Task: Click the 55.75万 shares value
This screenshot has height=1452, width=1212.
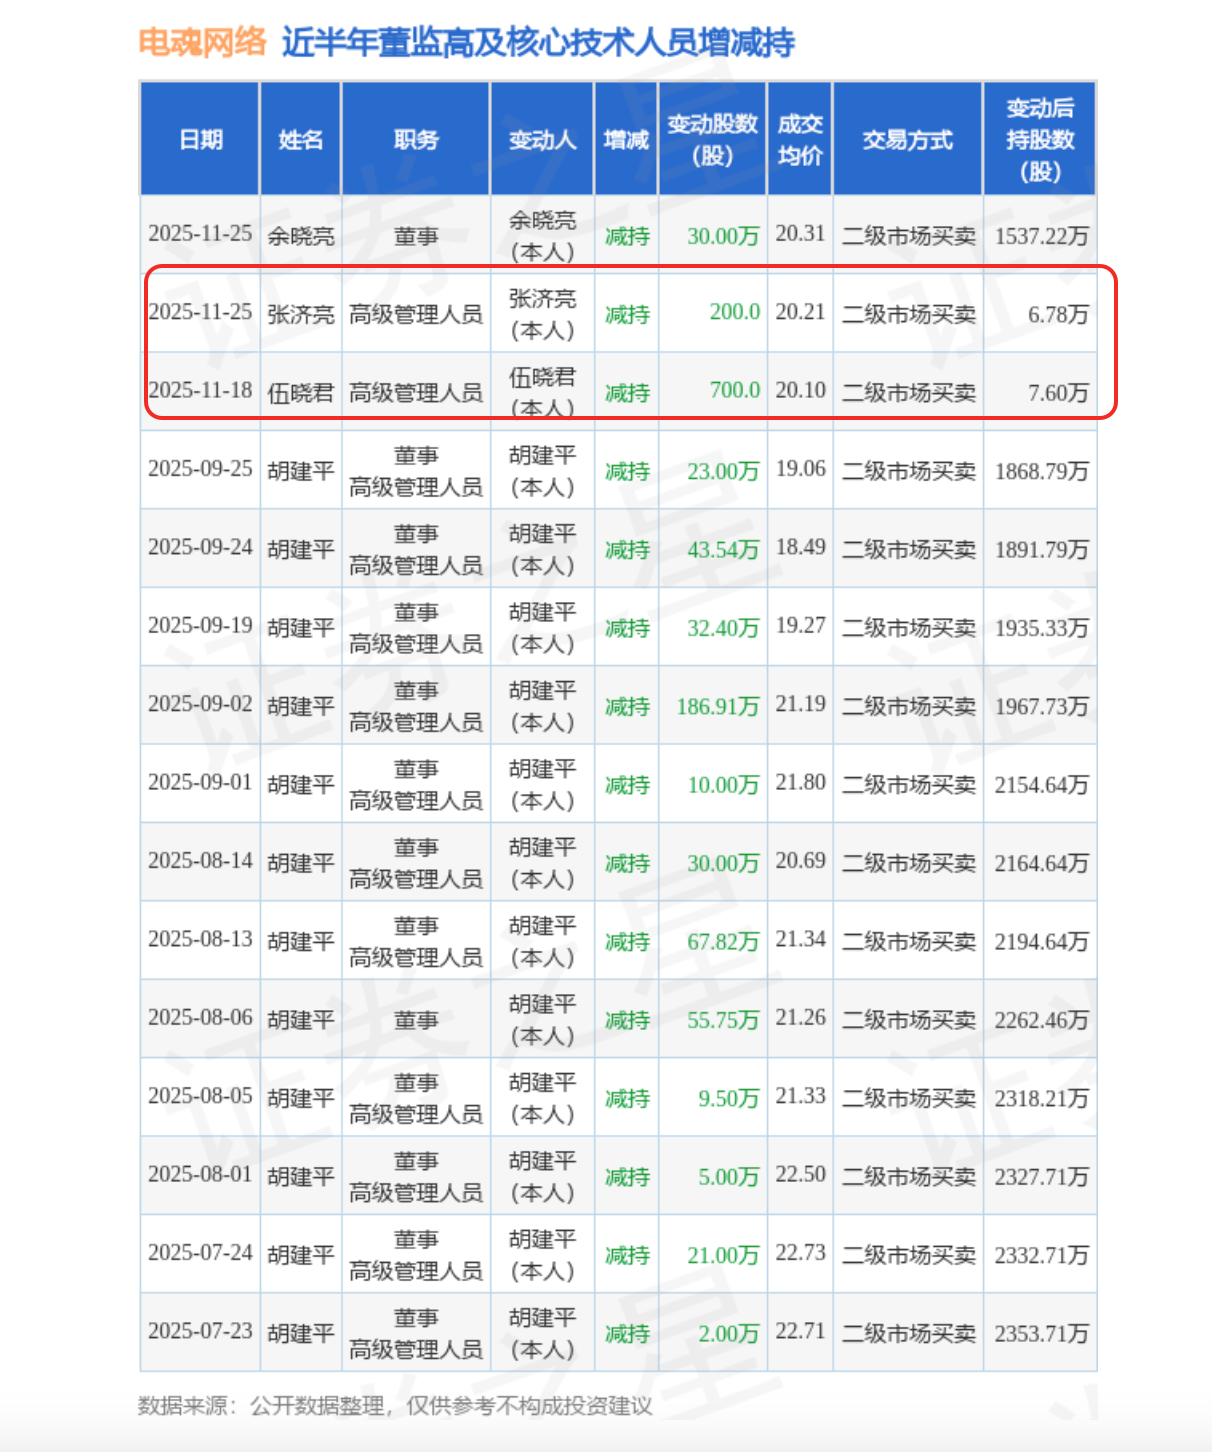Action: tap(723, 1020)
